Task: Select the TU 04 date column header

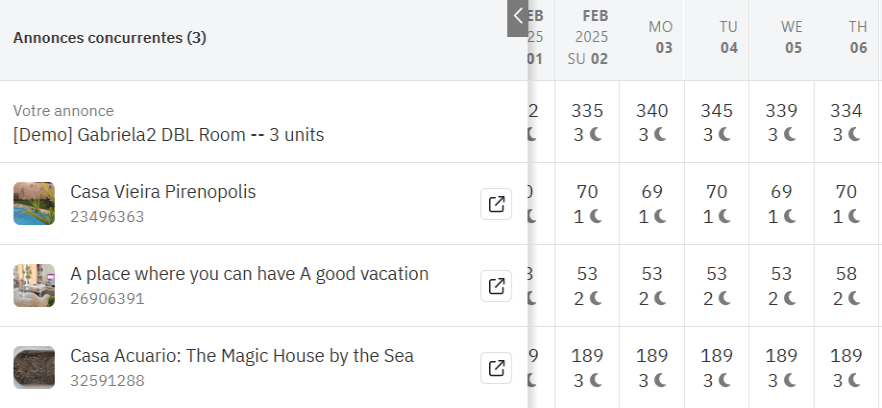Action: 725,37
